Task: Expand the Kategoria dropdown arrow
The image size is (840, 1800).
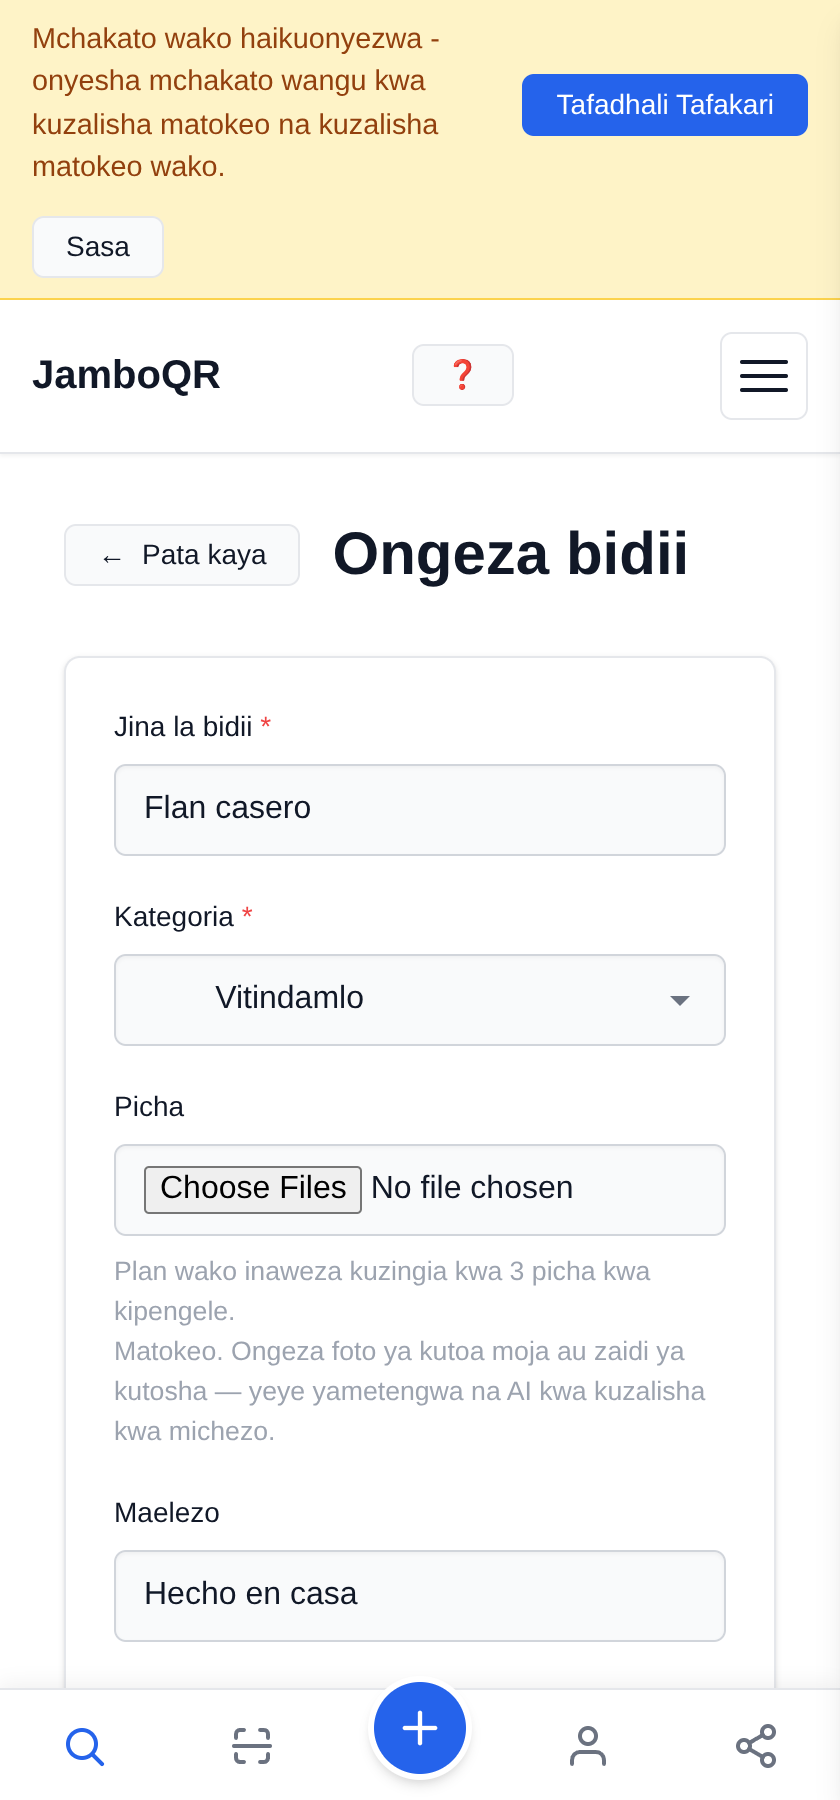Action: [680, 1000]
